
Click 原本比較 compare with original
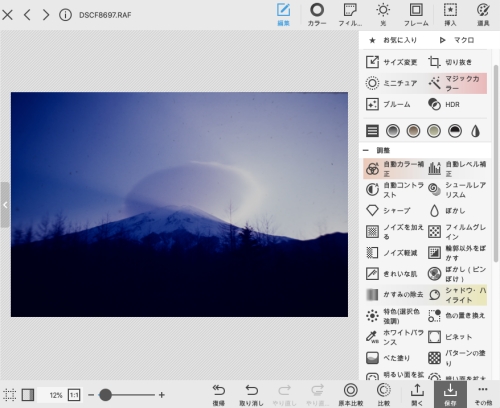click(350, 395)
